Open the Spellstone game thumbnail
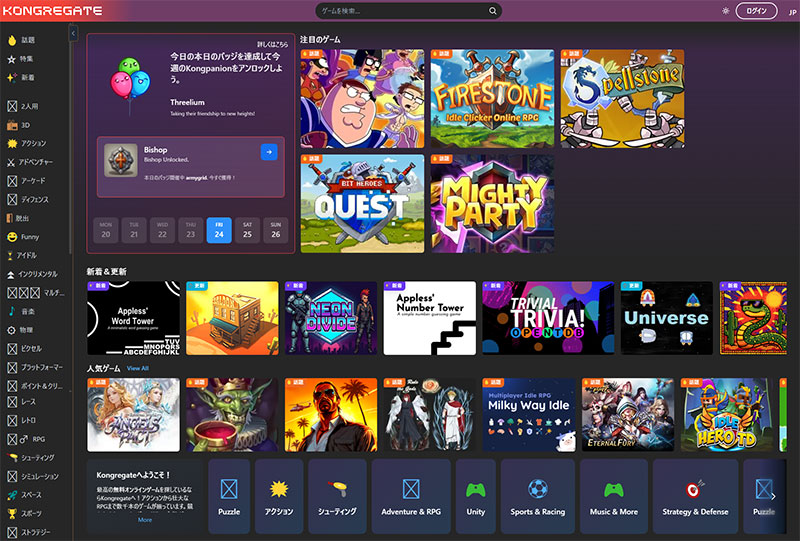Screen dimensions: 800x541 click(622, 99)
